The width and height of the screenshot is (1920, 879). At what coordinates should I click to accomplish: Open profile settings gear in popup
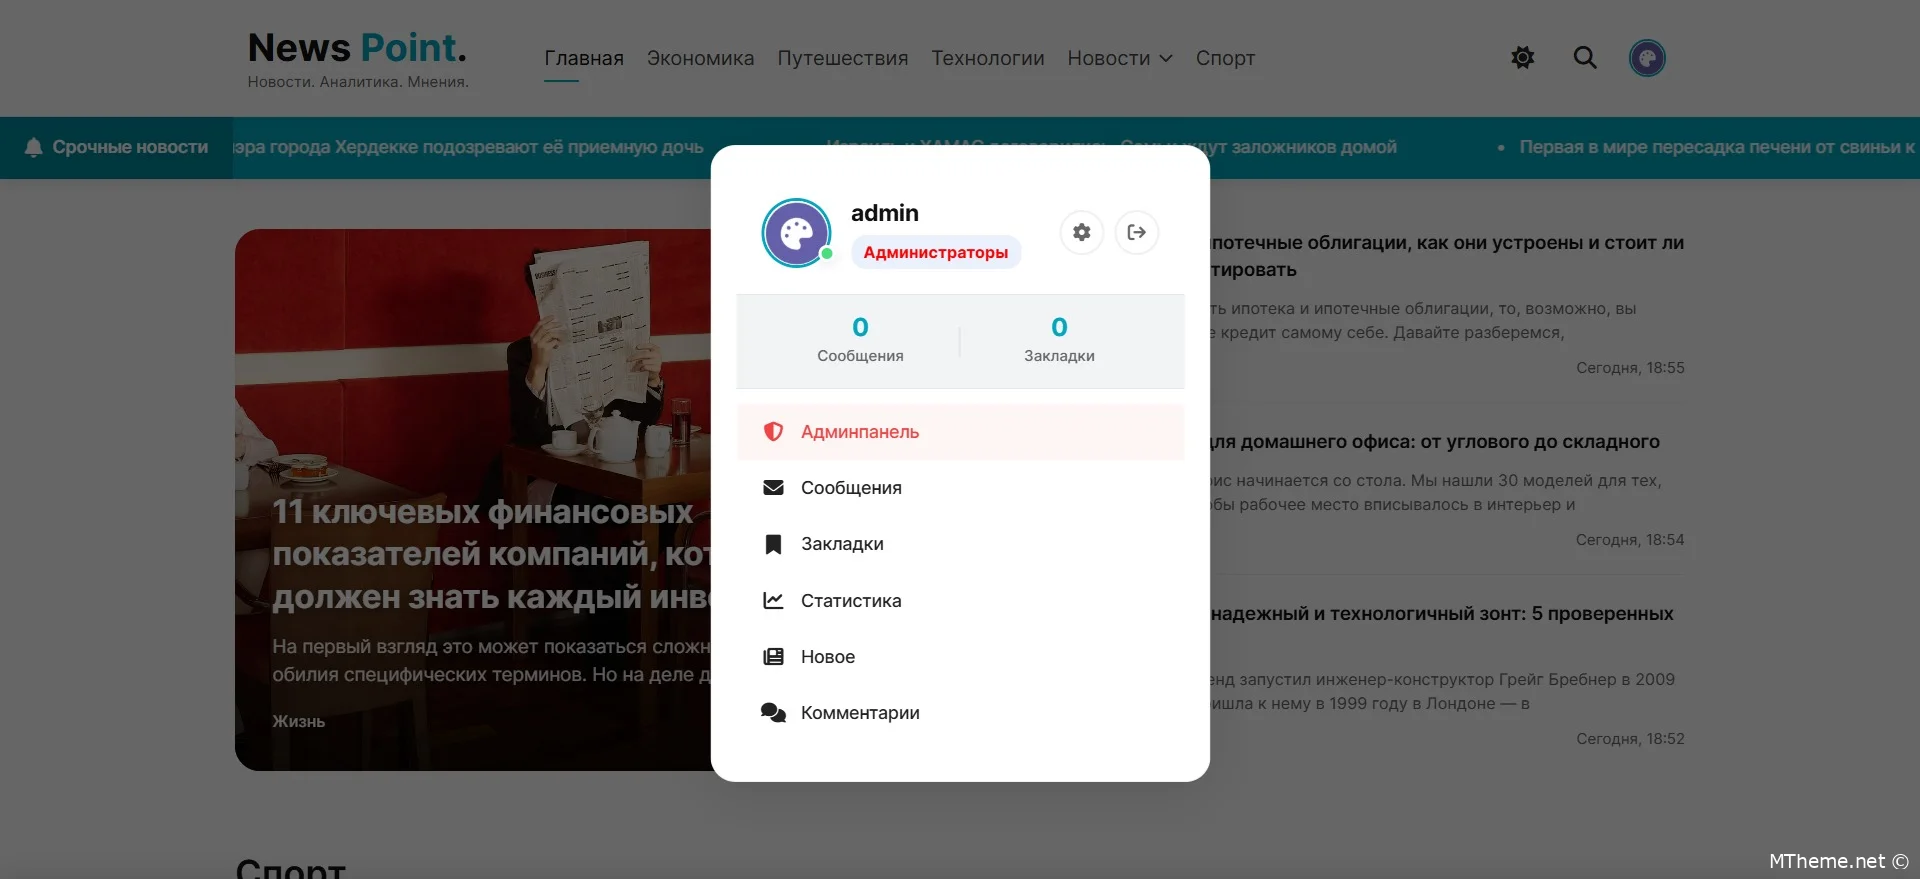[x=1081, y=232]
